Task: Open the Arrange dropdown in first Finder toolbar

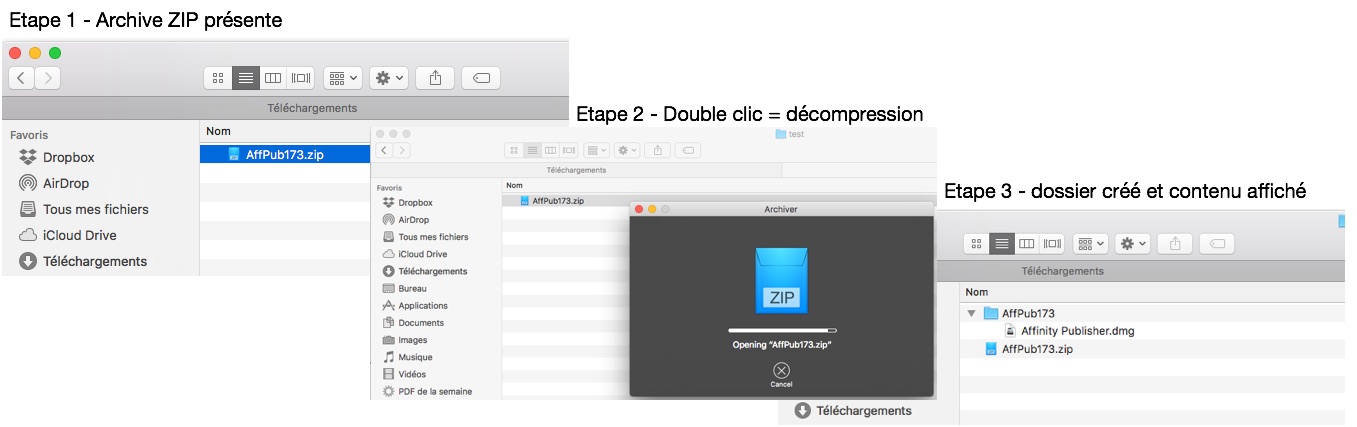Action: click(x=343, y=77)
